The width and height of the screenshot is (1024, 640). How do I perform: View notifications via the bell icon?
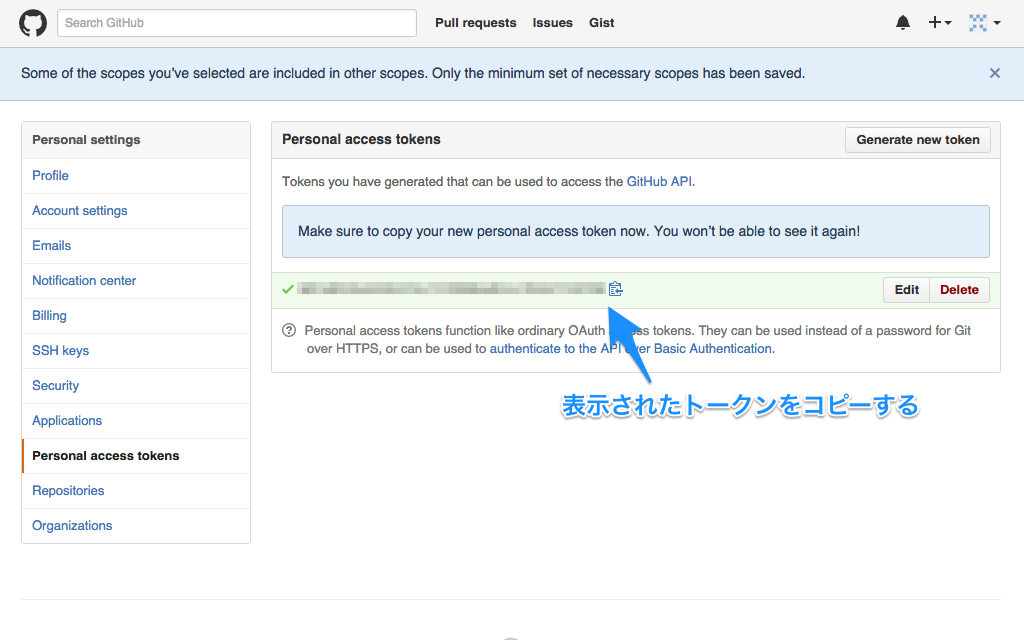coord(903,23)
